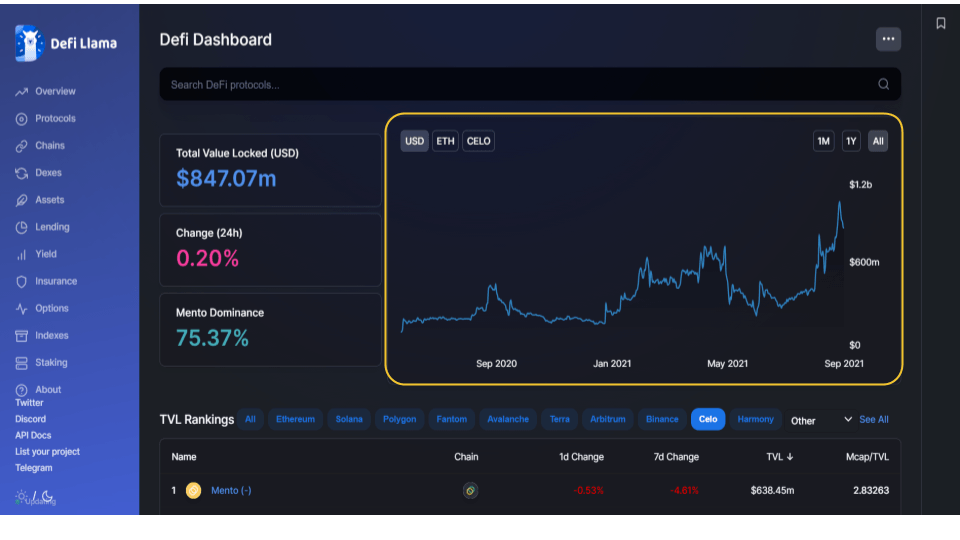Click the See All link
960x540 pixels.
[x=874, y=420]
